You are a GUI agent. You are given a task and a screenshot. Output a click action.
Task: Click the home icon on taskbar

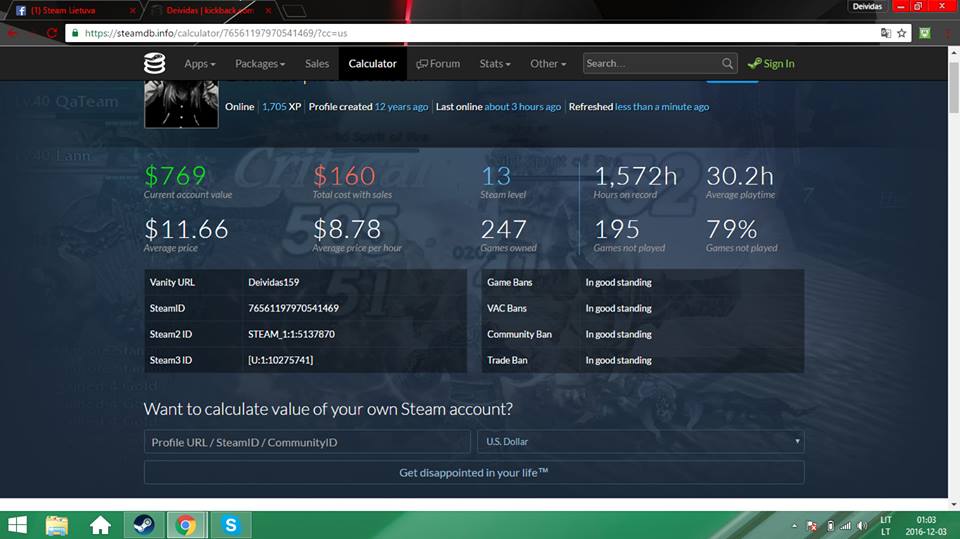click(x=100, y=525)
